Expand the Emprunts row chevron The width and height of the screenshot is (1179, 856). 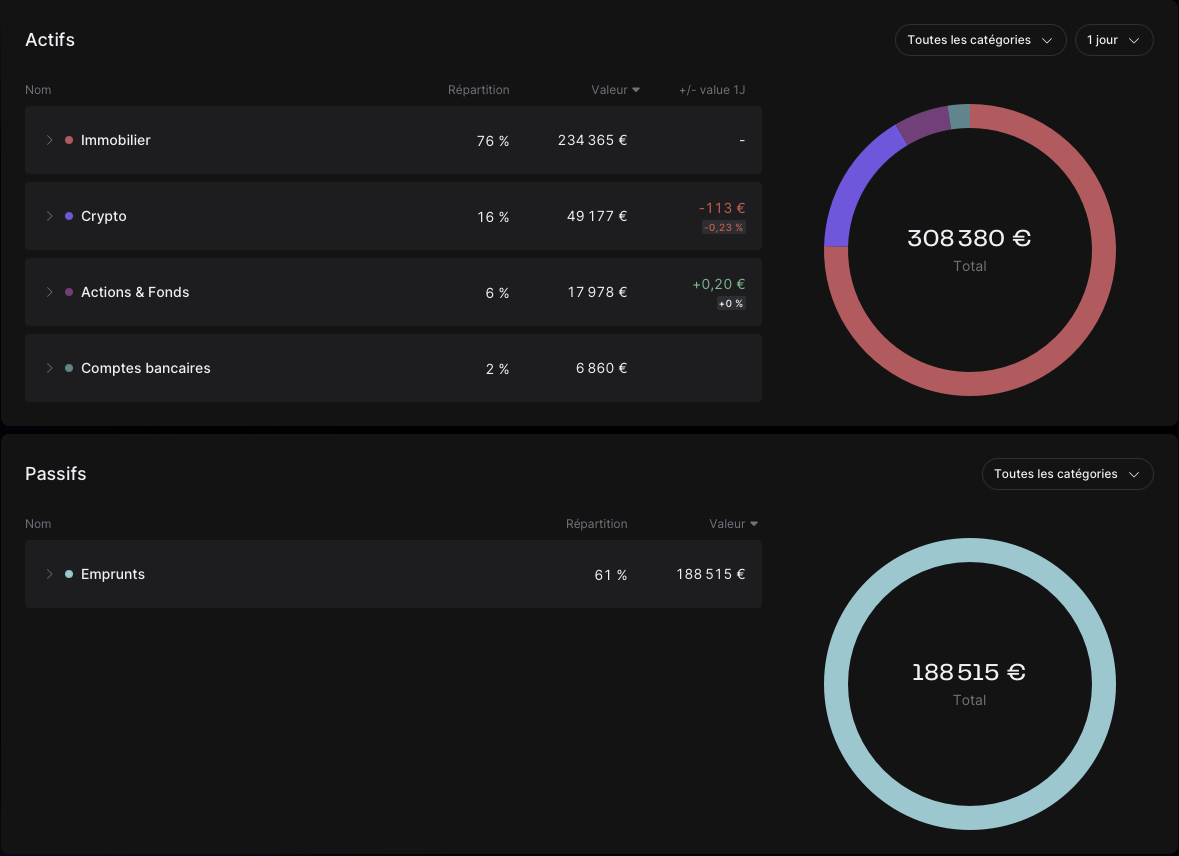pyautogui.click(x=49, y=574)
